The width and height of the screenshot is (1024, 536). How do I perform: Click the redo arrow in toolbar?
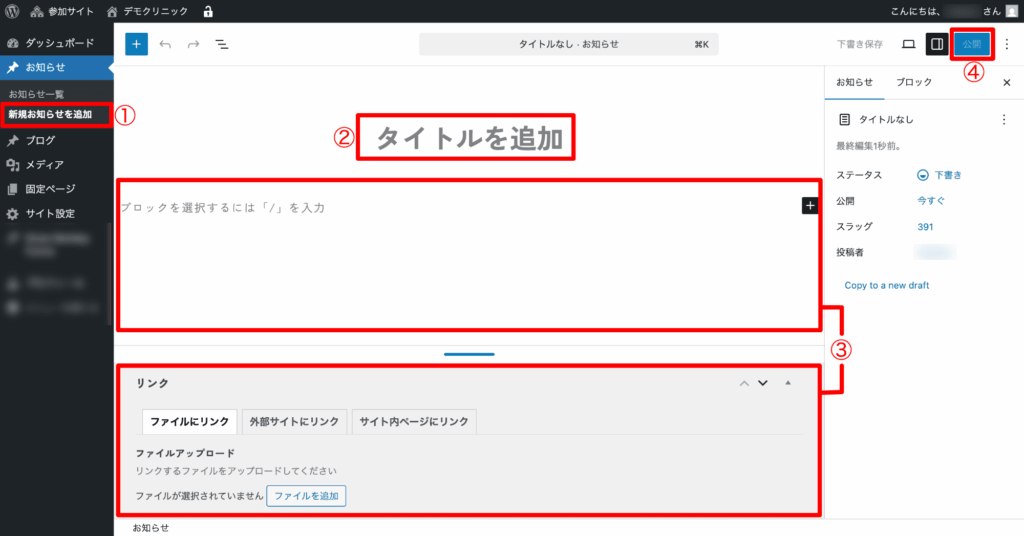tap(193, 44)
